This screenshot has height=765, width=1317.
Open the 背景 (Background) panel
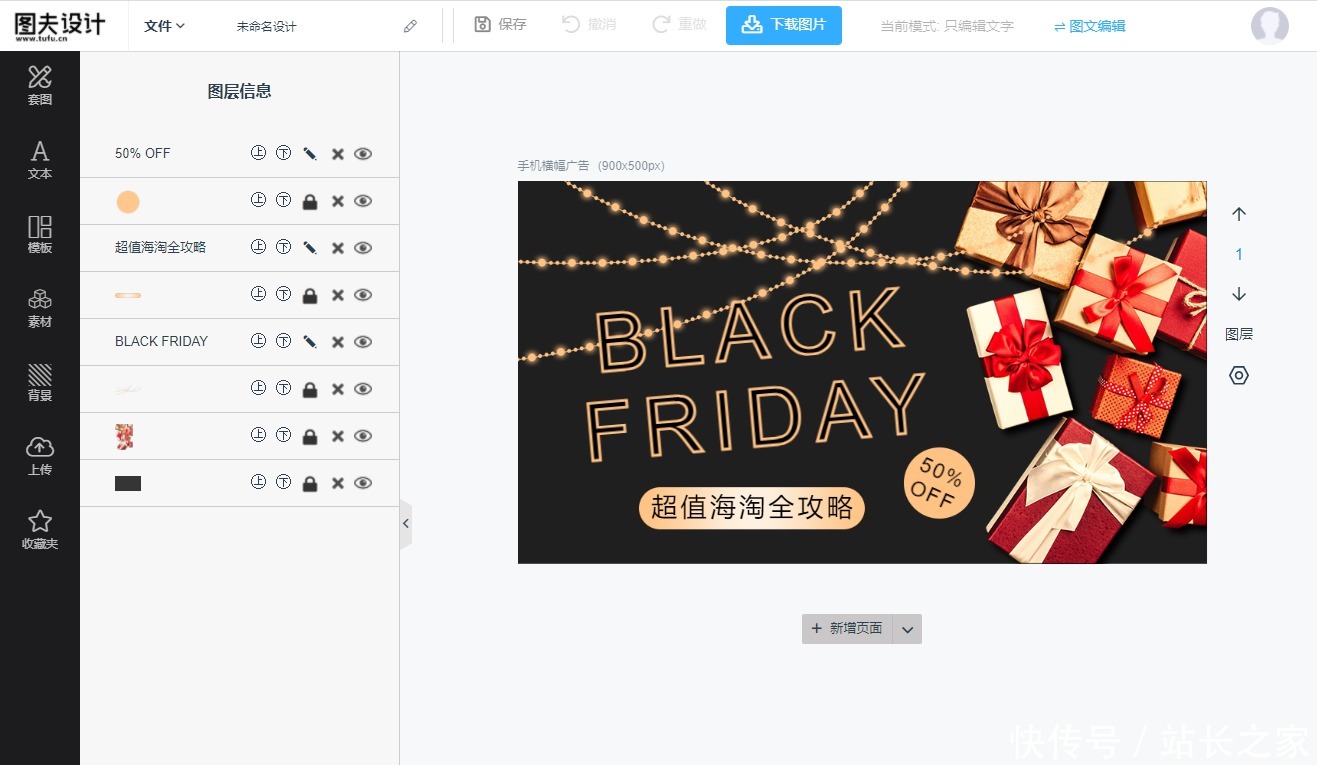39,382
